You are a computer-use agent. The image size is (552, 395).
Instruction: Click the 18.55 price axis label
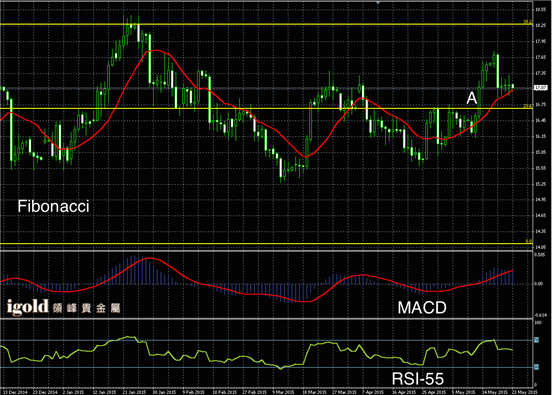pos(540,10)
